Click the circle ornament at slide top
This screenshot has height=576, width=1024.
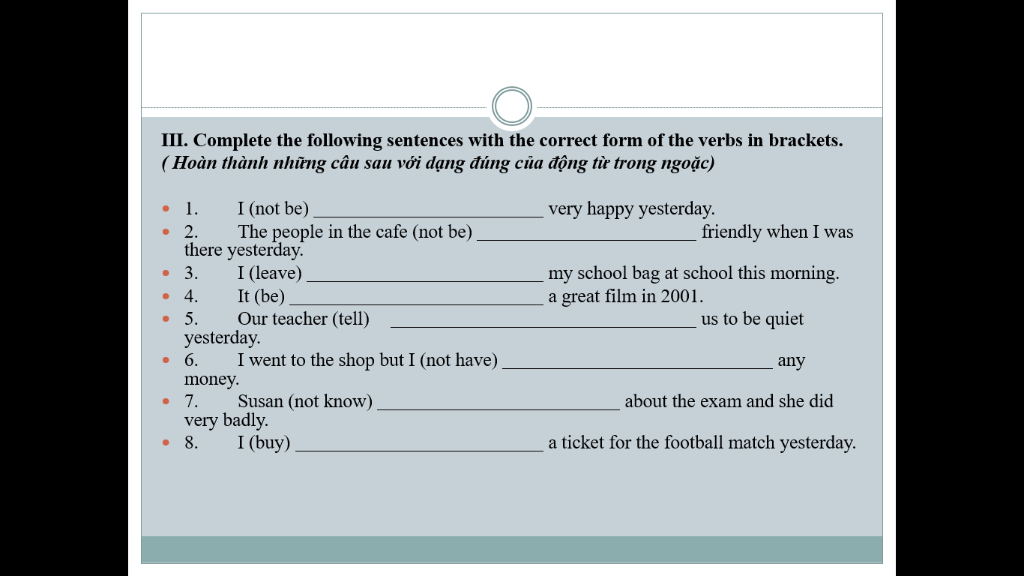pyautogui.click(x=512, y=106)
